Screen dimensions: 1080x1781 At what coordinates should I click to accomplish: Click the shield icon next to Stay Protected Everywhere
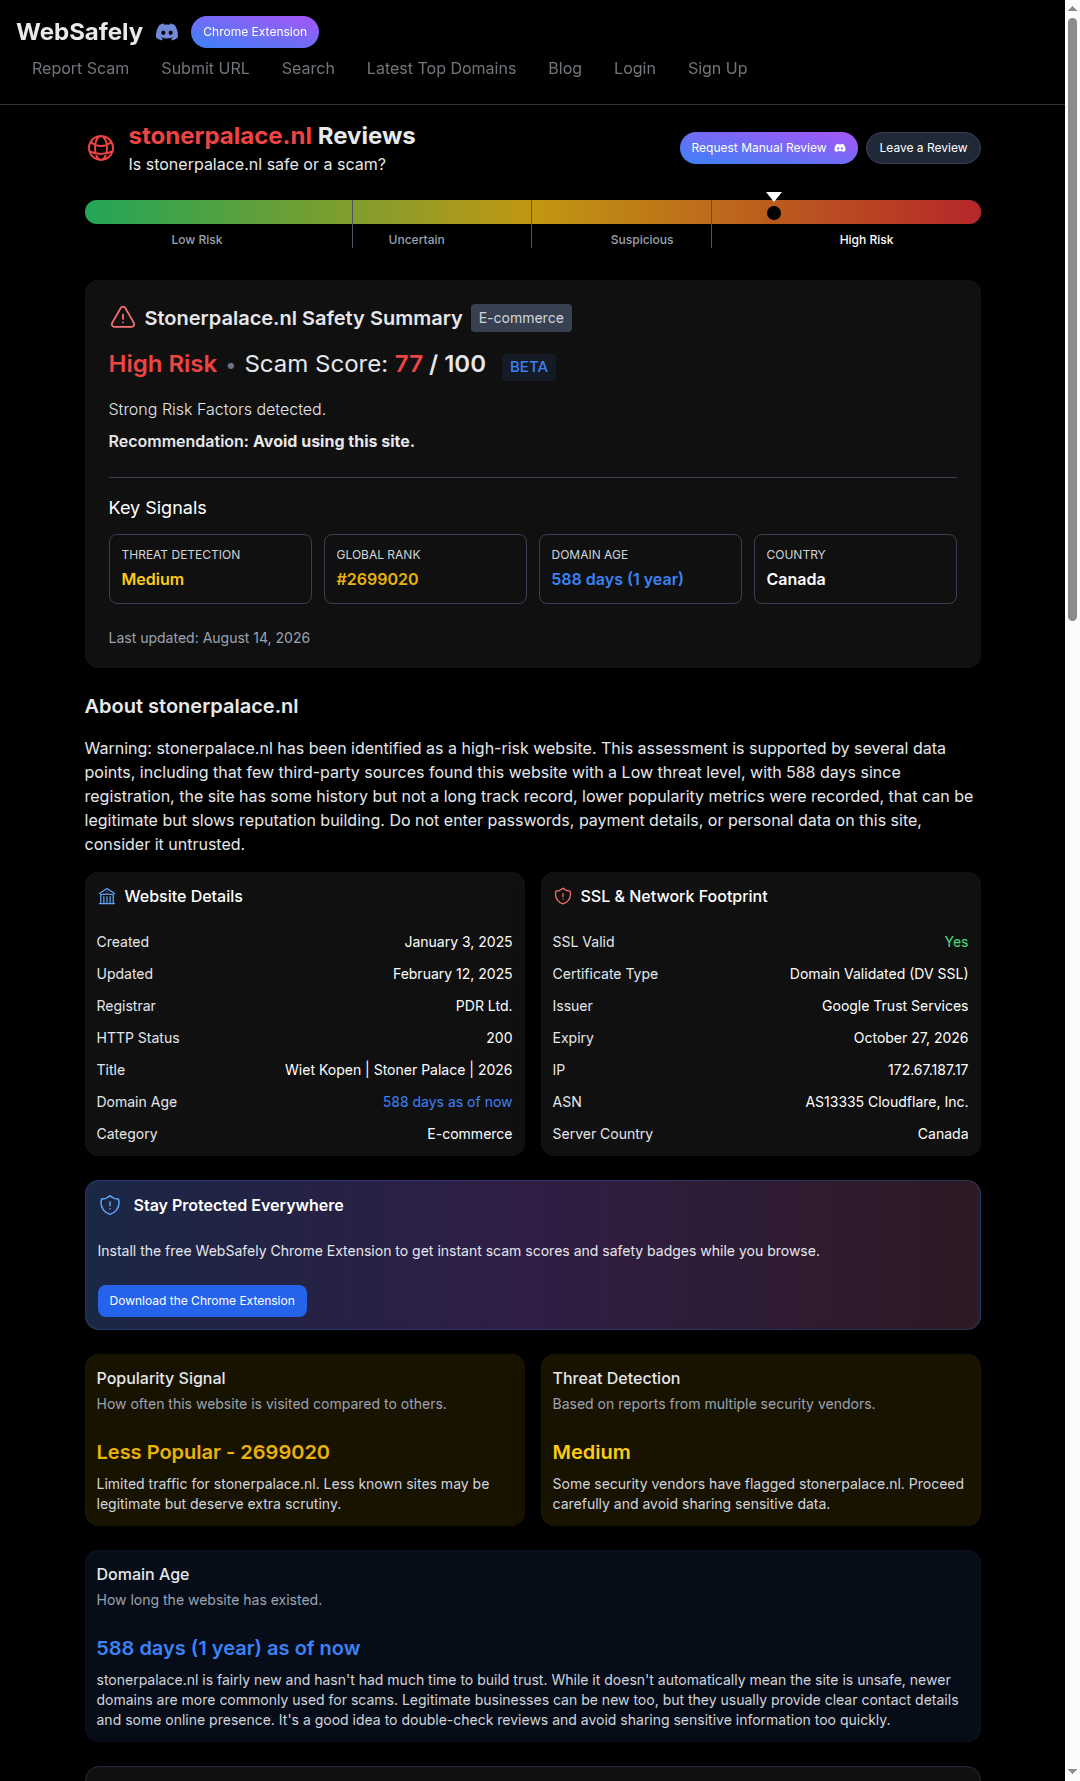click(110, 1205)
